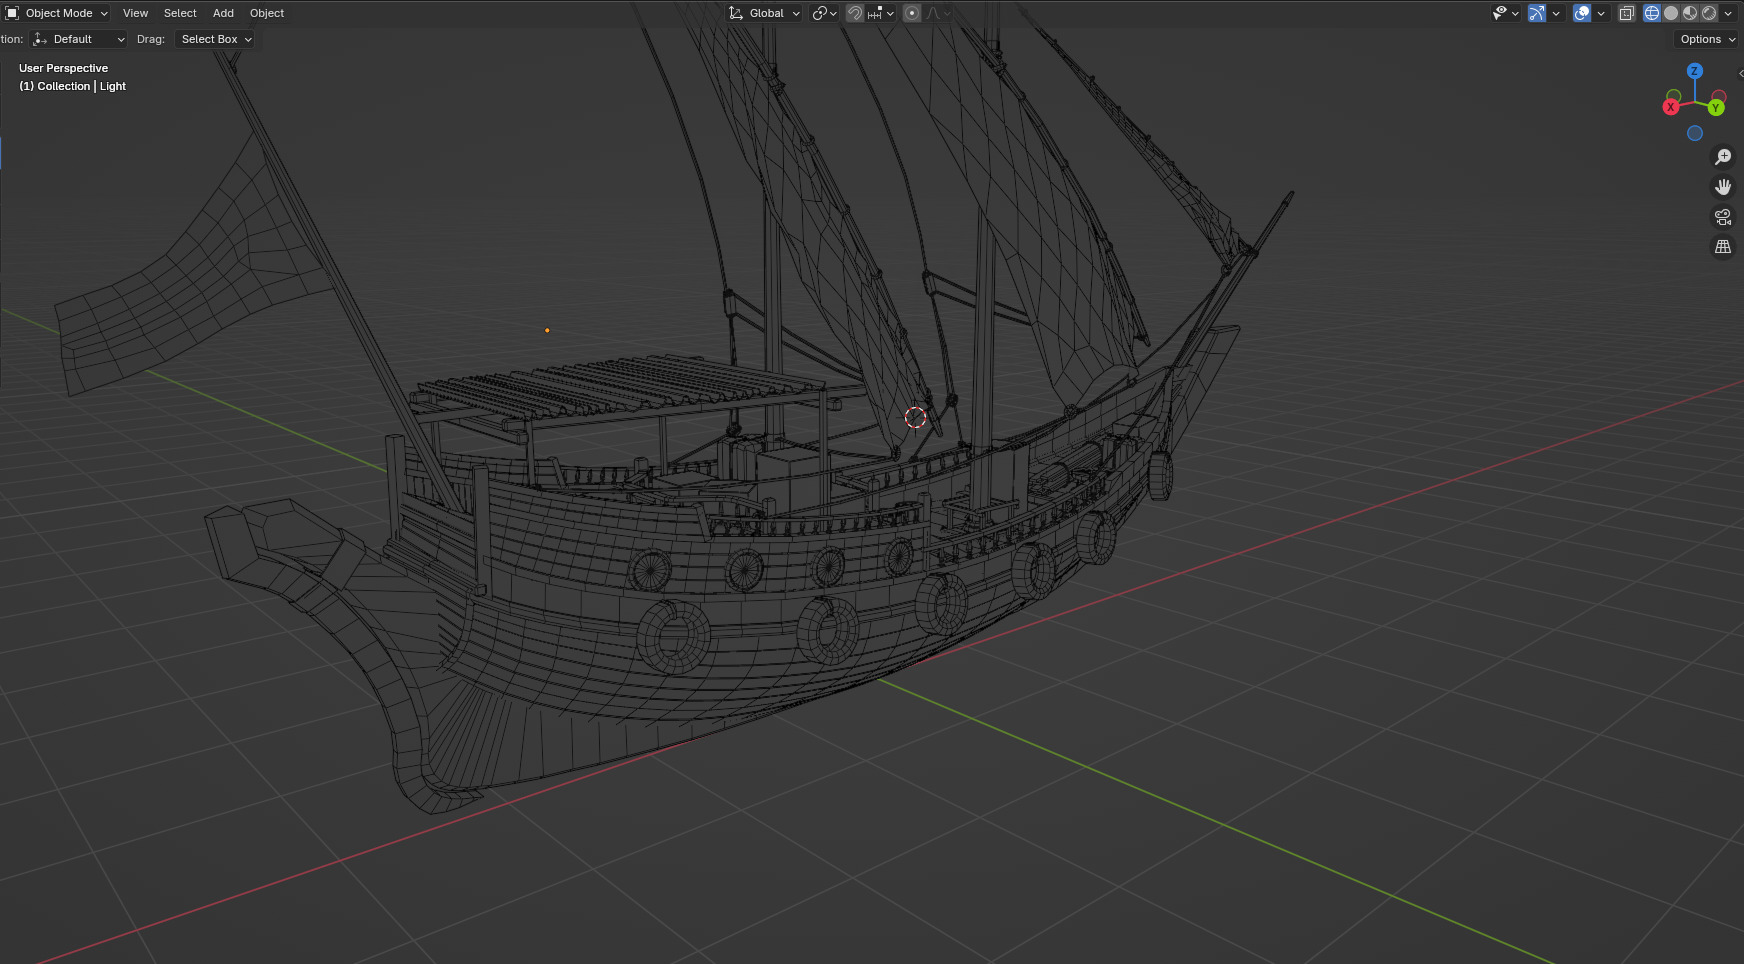Open the Object Mode dropdown
The image size is (1744, 964).
point(57,13)
